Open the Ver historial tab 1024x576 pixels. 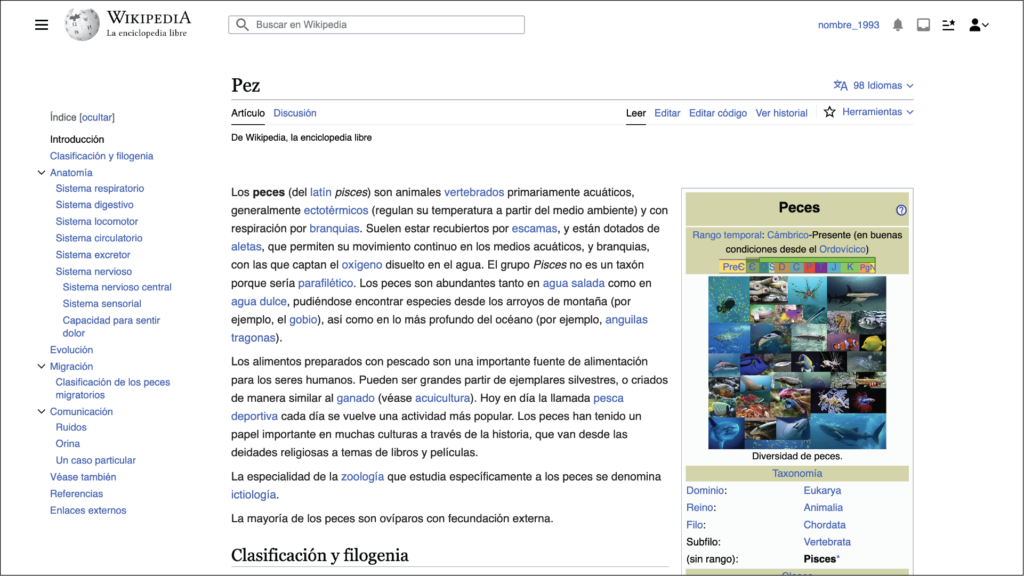(781, 113)
